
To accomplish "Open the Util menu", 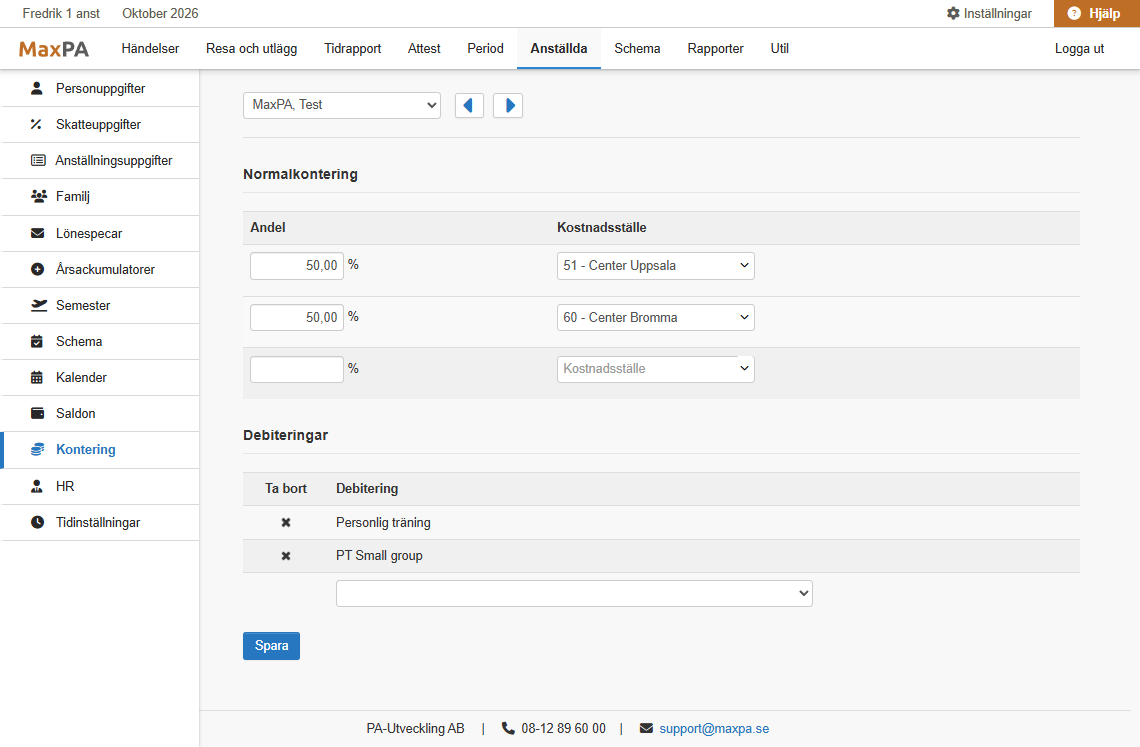I will pyautogui.click(x=779, y=49).
